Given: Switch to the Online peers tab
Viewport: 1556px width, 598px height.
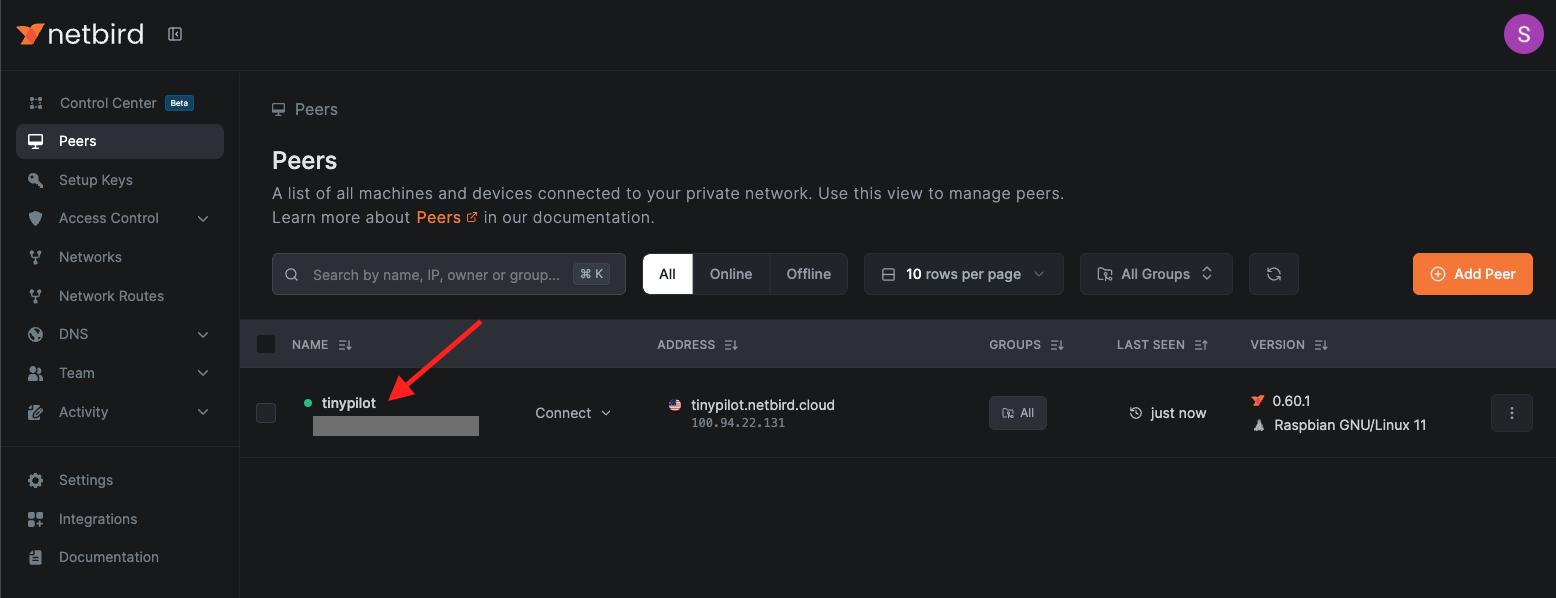Looking at the screenshot, I should coord(731,273).
